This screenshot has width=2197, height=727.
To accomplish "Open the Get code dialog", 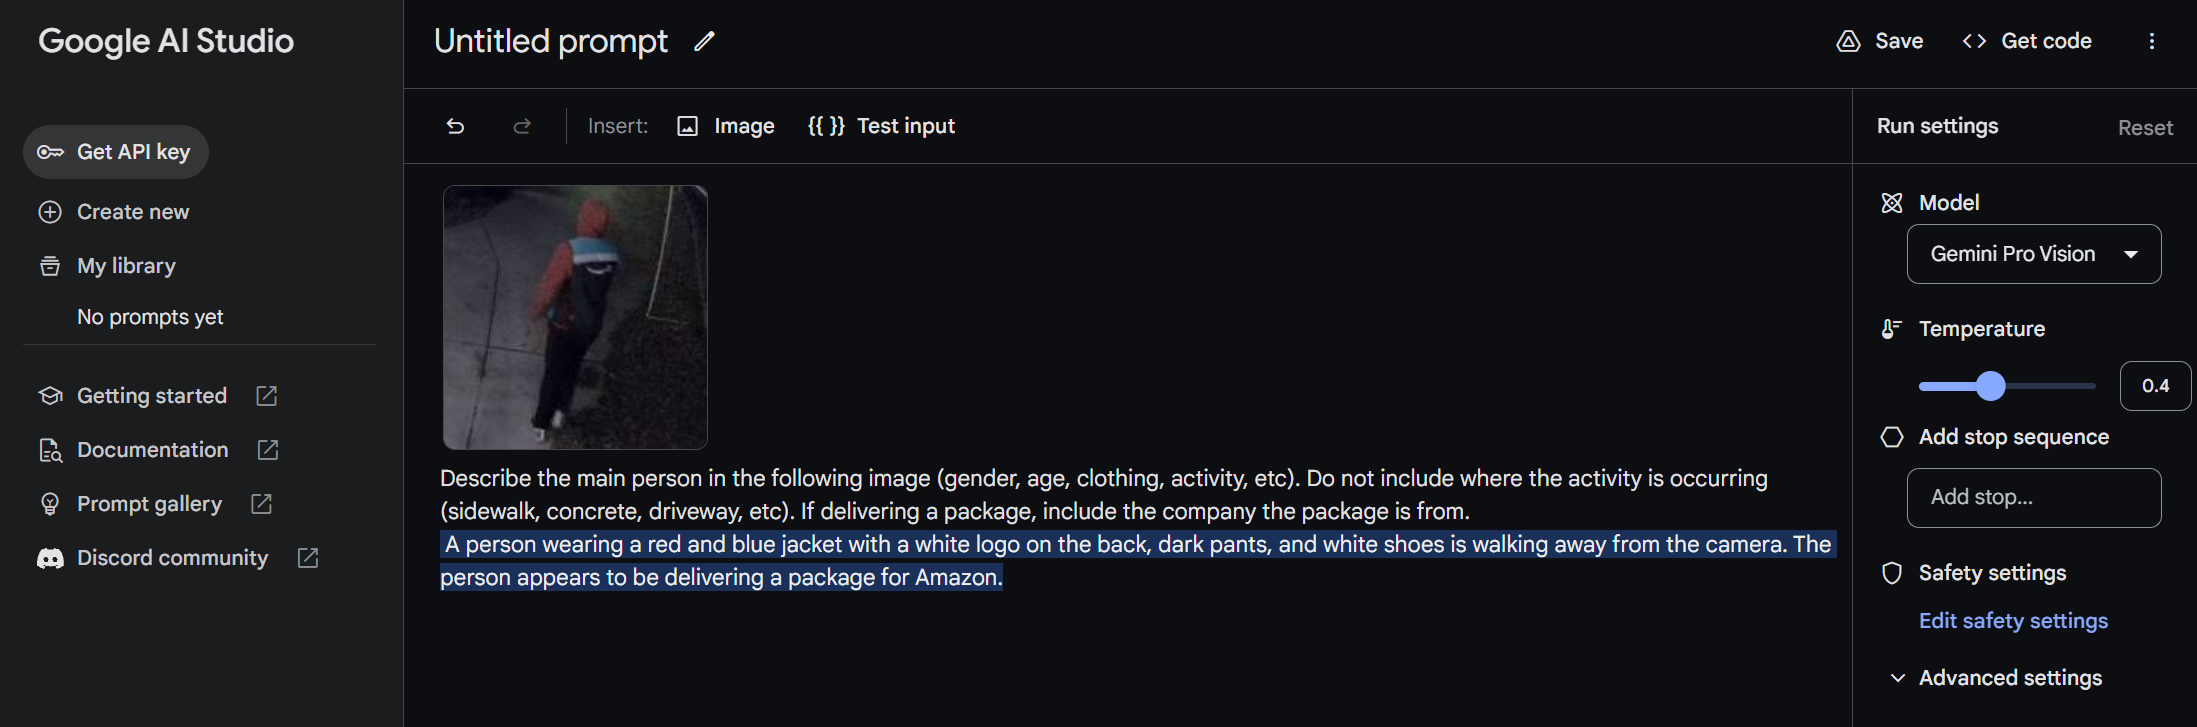I will 2027,41.
